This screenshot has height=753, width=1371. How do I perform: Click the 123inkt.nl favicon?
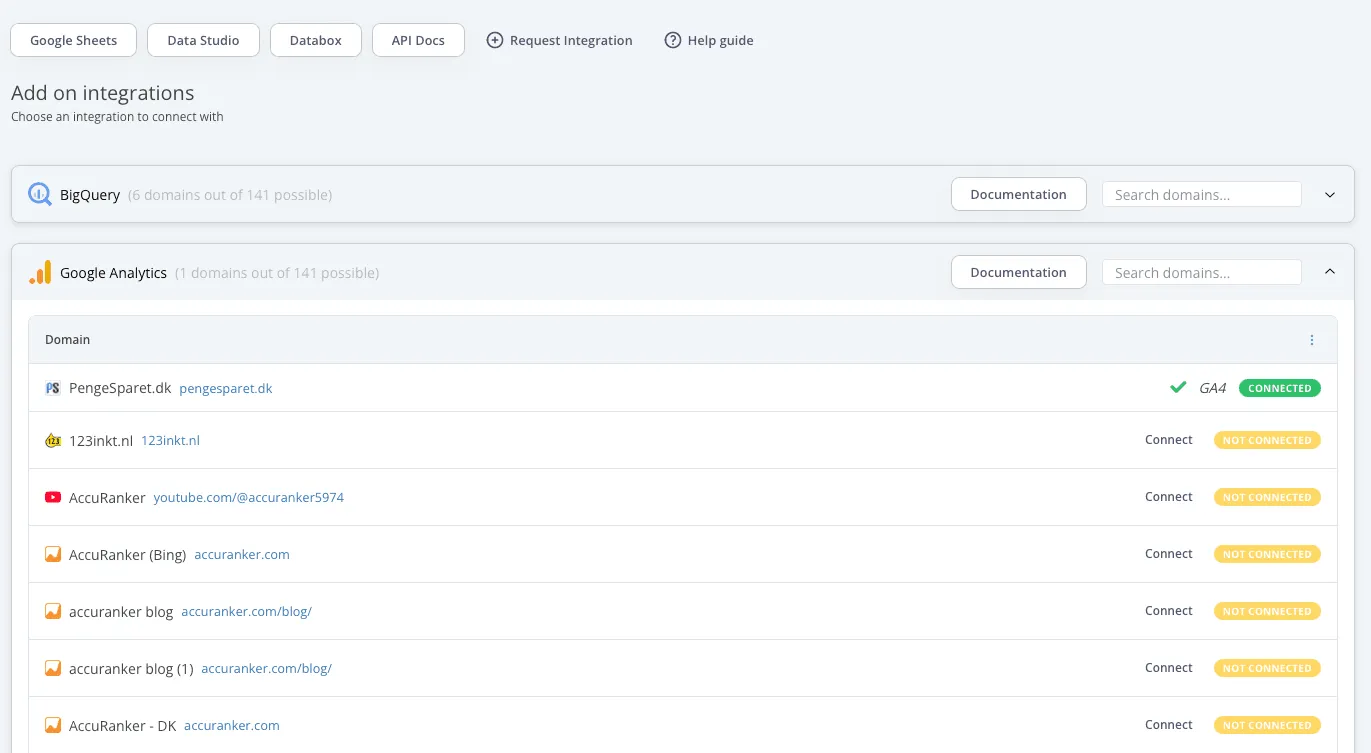[x=52, y=439]
